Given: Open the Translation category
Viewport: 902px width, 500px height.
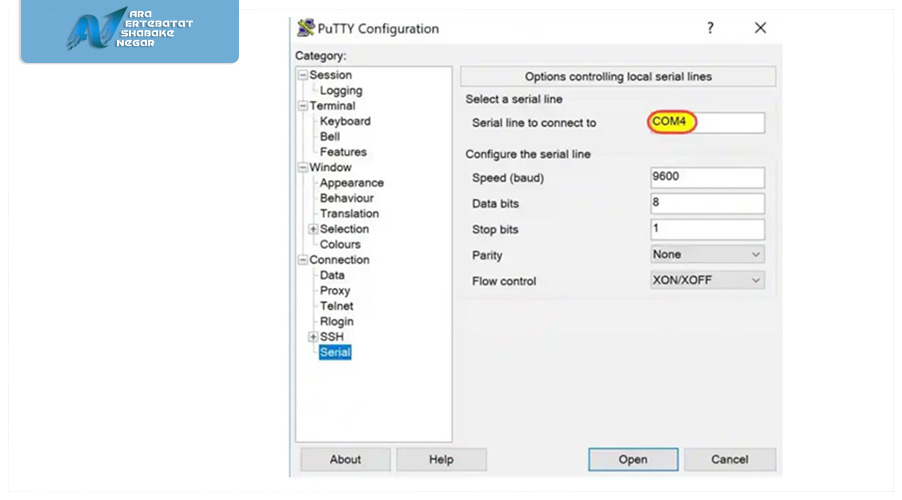Looking at the screenshot, I should [x=349, y=213].
